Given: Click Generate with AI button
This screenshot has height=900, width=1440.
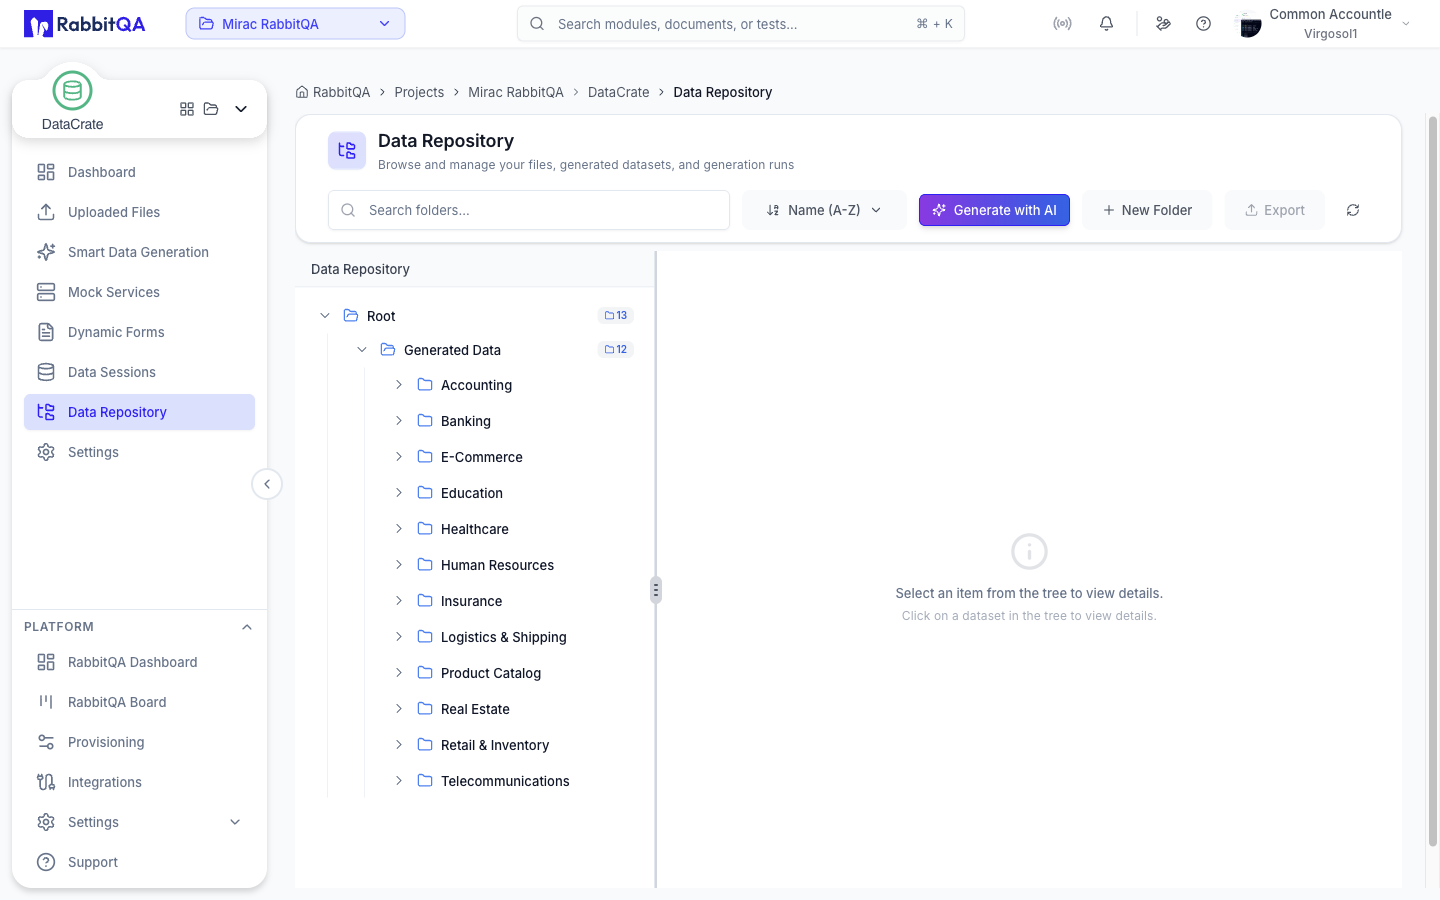Looking at the screenshot, I should (x=994, y=210).
